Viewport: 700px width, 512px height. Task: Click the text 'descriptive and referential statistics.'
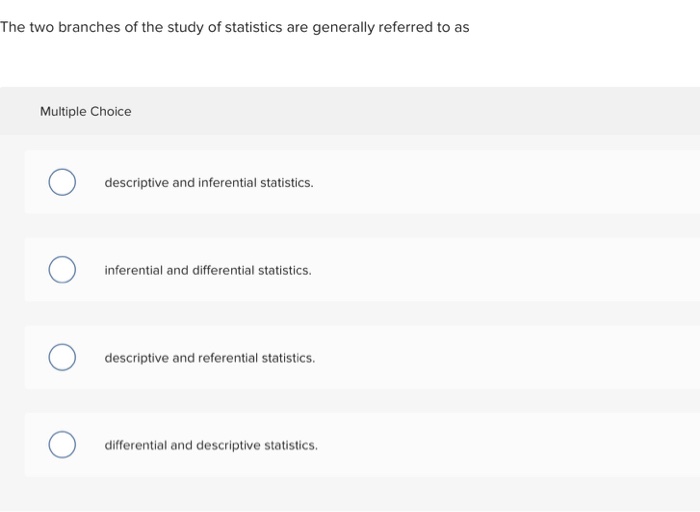pos(209,357)
